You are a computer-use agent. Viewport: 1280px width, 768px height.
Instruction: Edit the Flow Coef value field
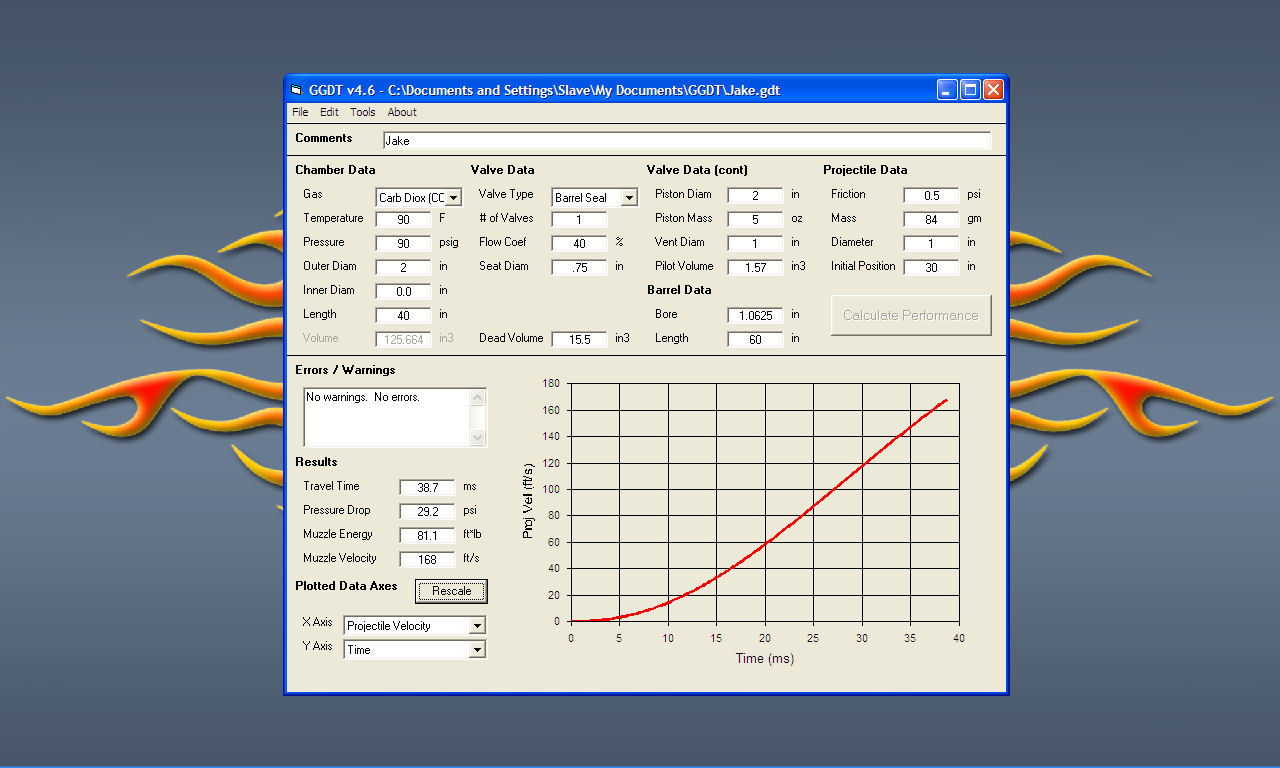[x=579, y=243]
